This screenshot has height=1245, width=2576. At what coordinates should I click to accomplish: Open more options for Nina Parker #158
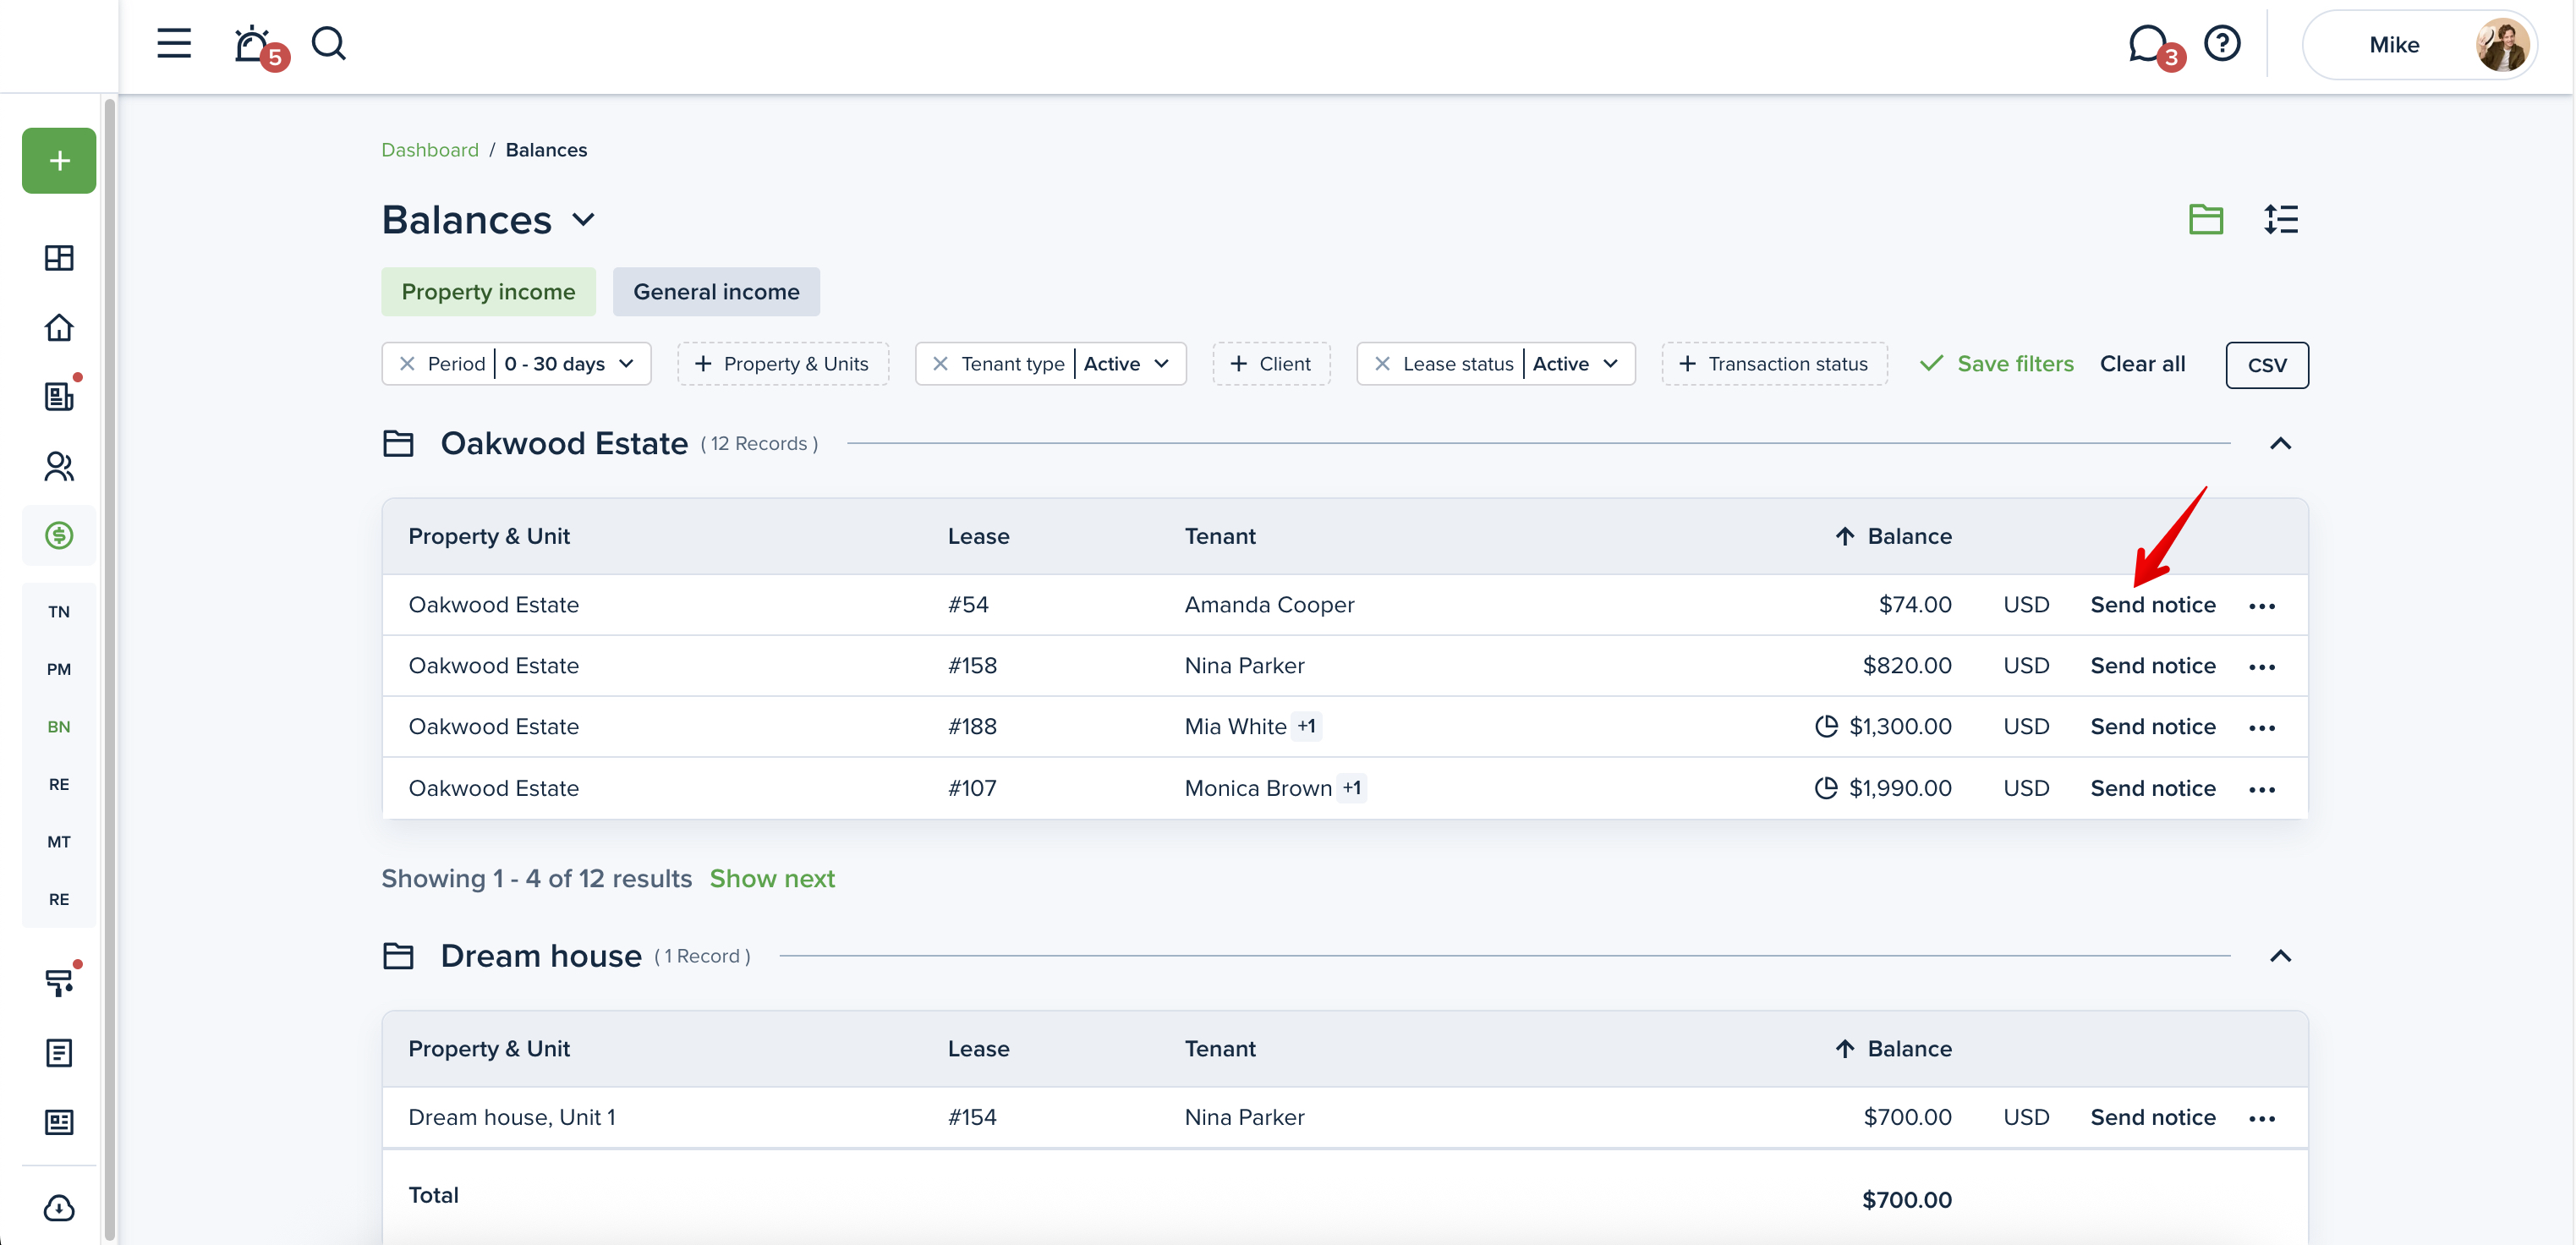coord(2262,667)
